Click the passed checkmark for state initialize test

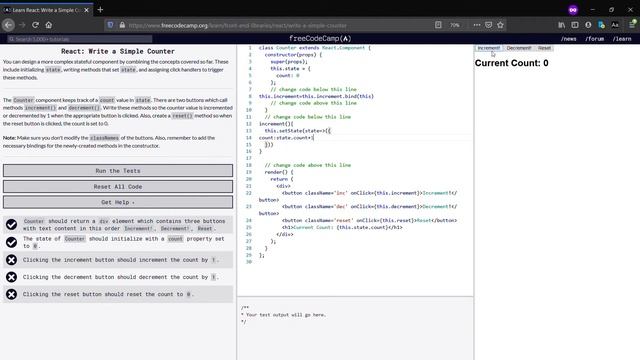[x=11, y=242]
